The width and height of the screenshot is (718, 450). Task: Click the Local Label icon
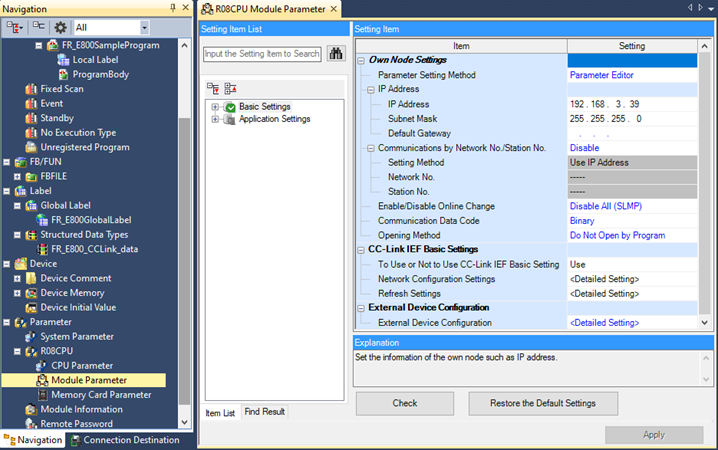tap(63, 60)
